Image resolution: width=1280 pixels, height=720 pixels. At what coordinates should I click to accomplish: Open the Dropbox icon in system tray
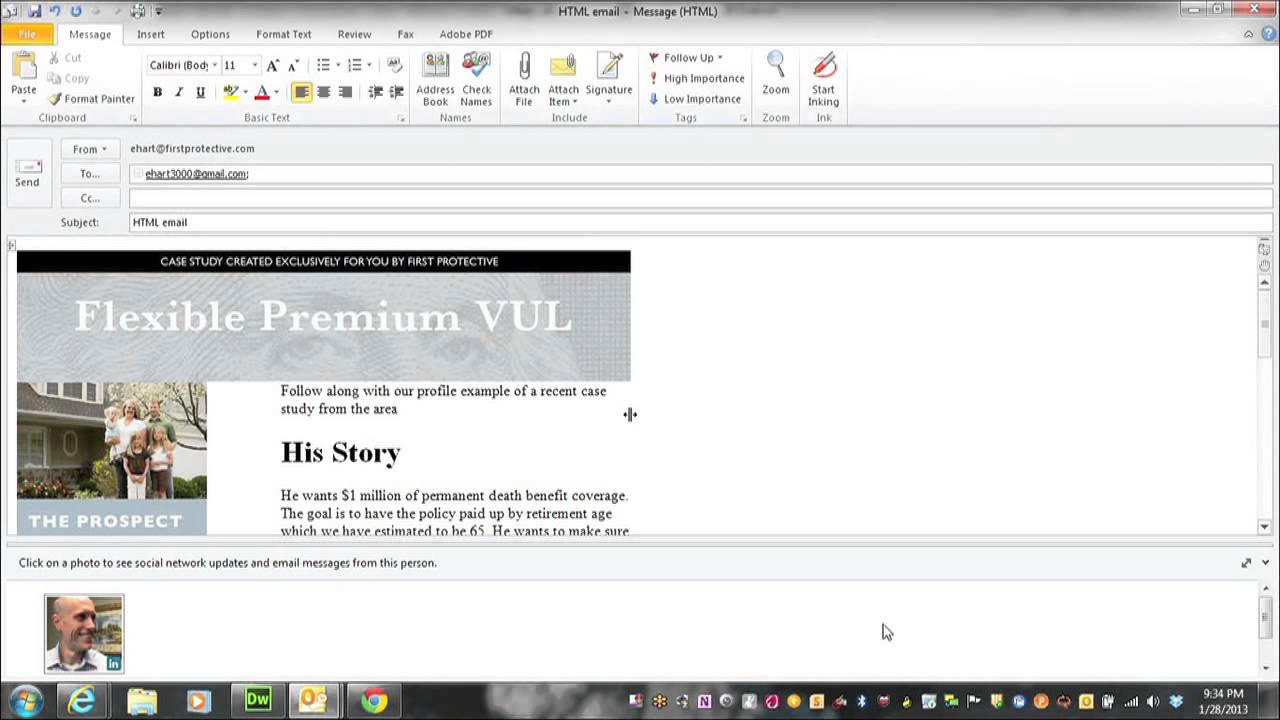[1175, 702]
